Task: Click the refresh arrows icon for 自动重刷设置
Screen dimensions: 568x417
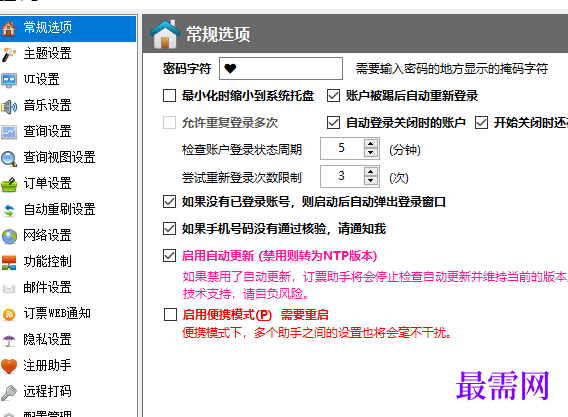Action: tap(9, 210)
